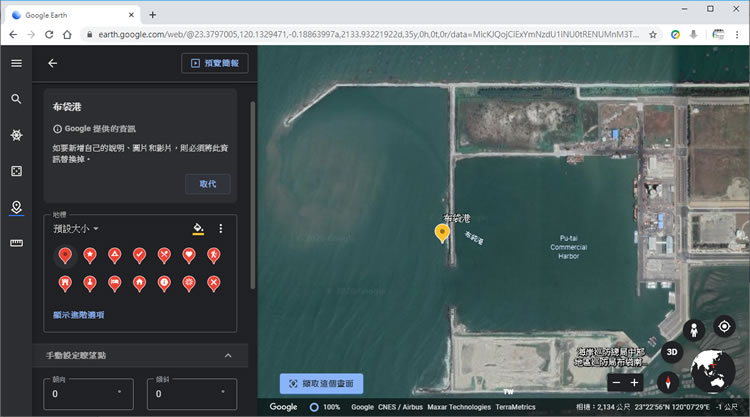Select the hotel bed pin icon
This screenshot has width=750, height=417.
pyautogui.click(x=114, y=283)
